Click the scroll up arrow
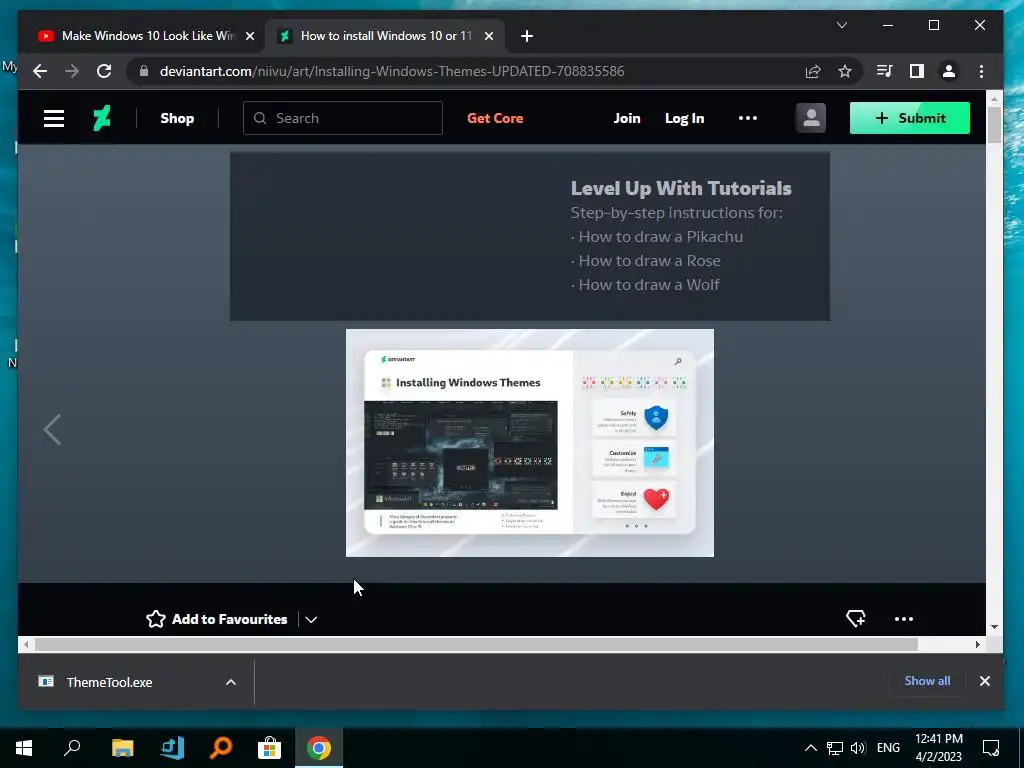 [x=994, y=99]
